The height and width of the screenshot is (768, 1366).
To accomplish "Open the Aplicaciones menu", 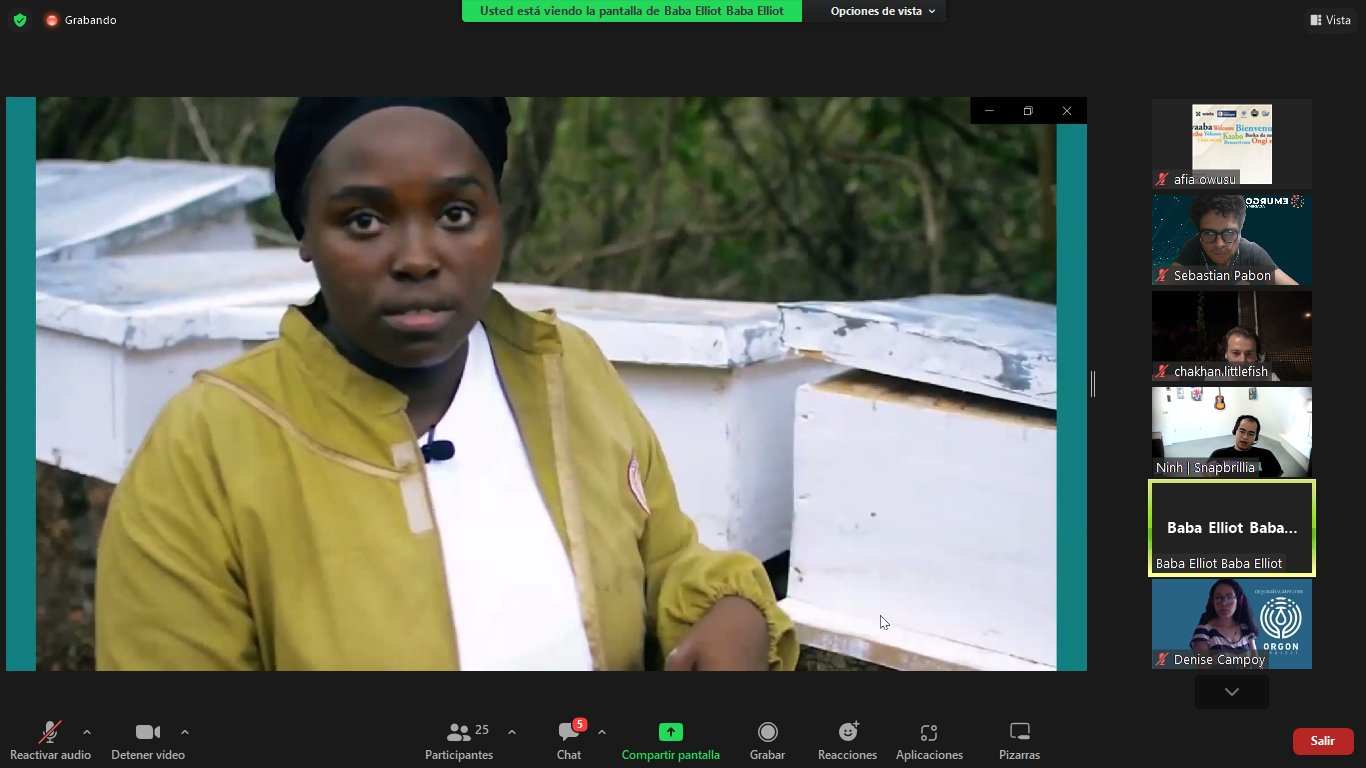I will [929, 741].
